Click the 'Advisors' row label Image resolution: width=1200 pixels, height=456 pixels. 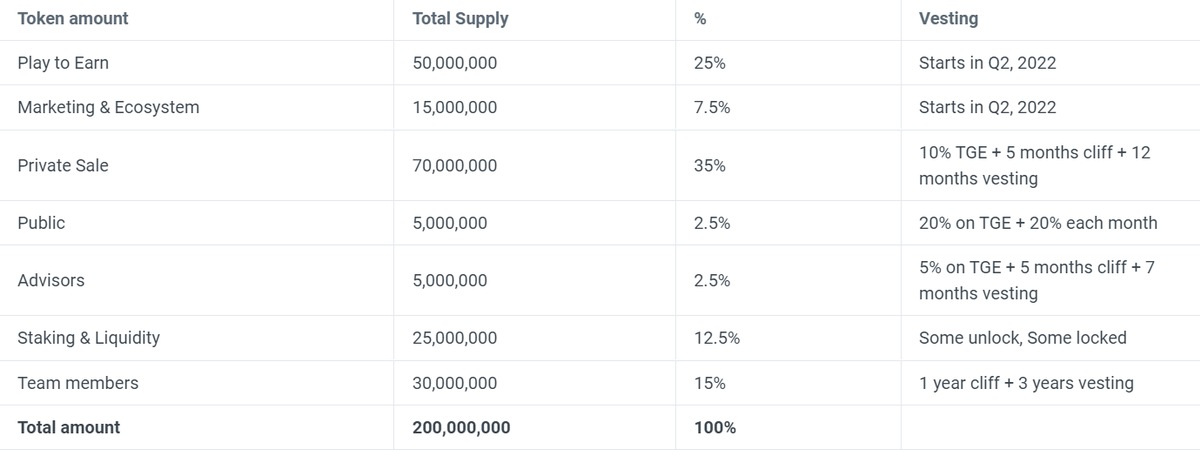tap(51, 281)
